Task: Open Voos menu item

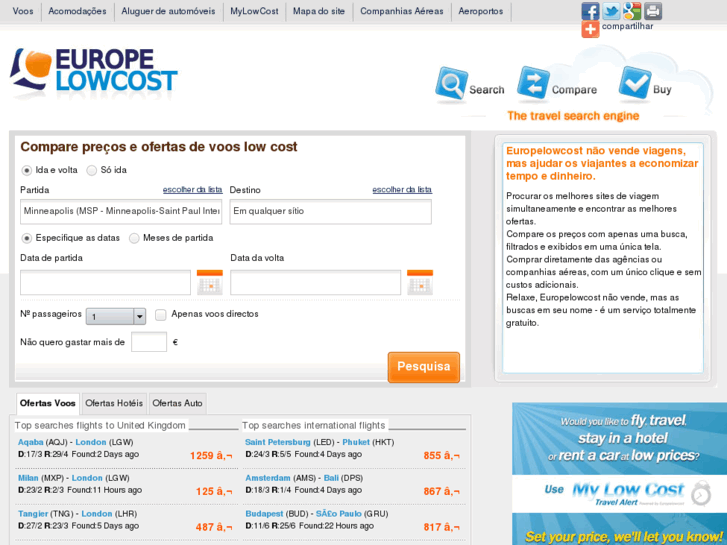Action: pos(23,11)
